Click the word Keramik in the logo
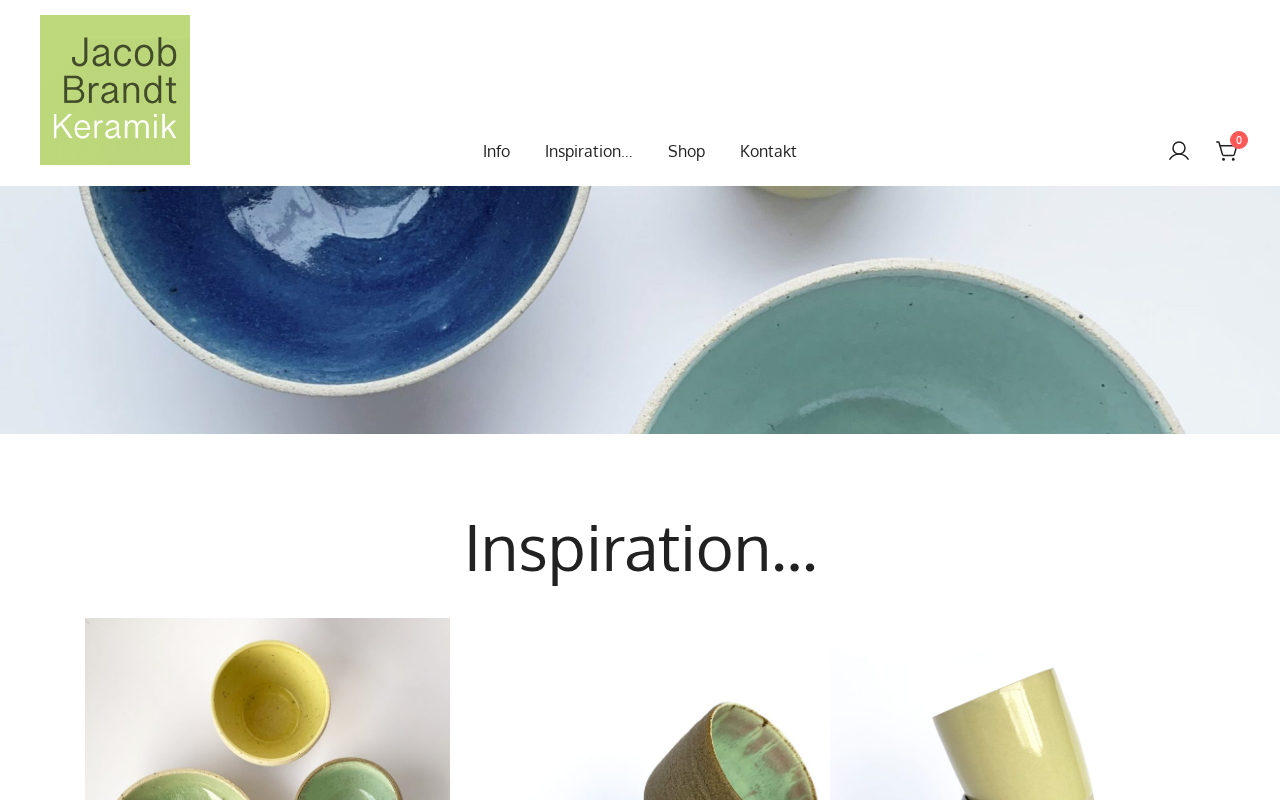Image resolution: width=1280 pixels, height=800 pixels. [114, 126]
